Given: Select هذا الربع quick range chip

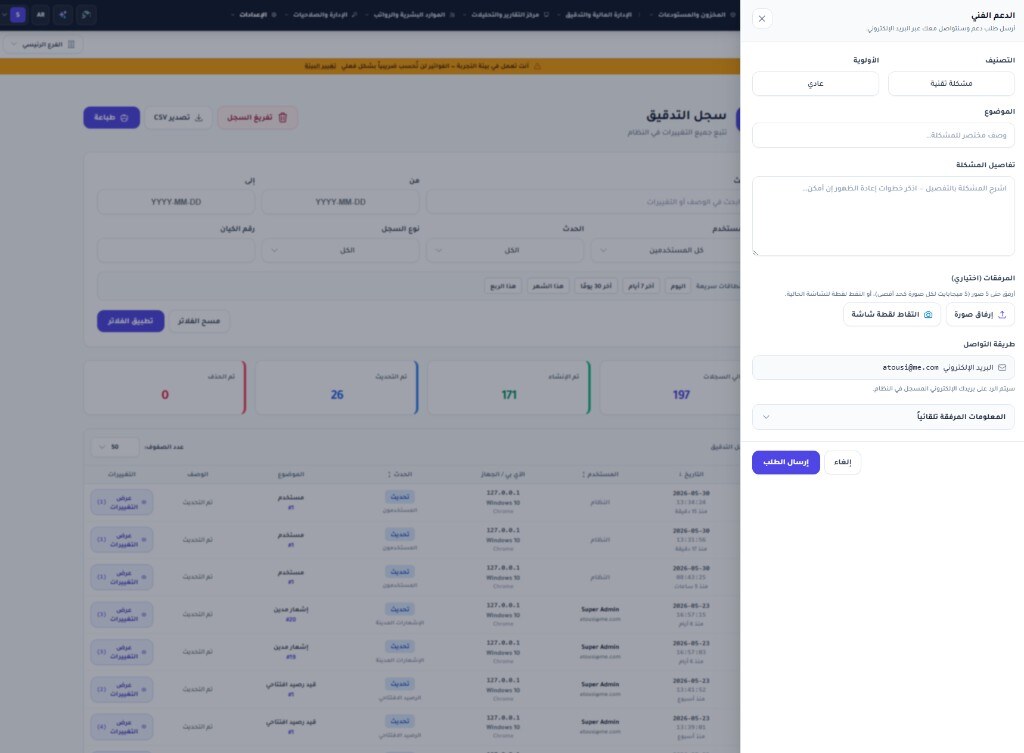Looking at the screenshot, I should point(503,286).
